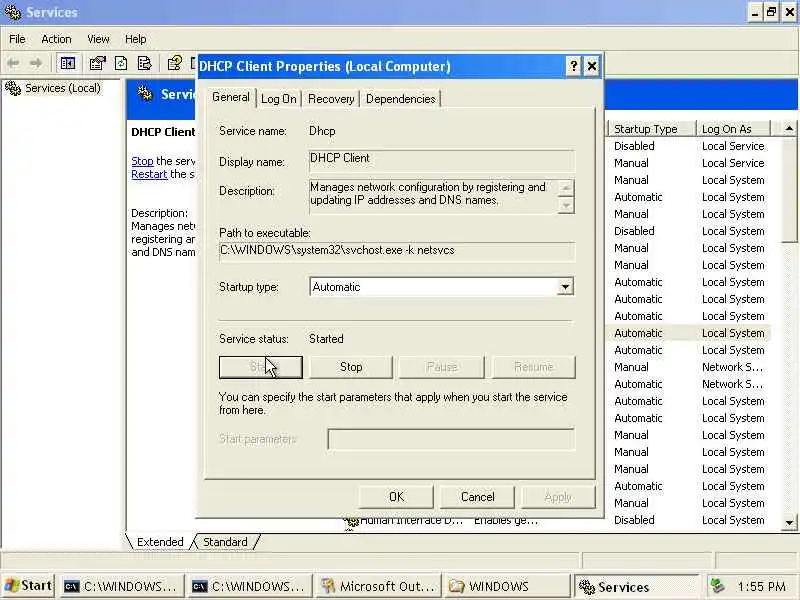Viewport: 800px width, 600px height.
Task: Close the DHCP Client Properties dialog
Action: pyautogui.click(x=591, y=66)
